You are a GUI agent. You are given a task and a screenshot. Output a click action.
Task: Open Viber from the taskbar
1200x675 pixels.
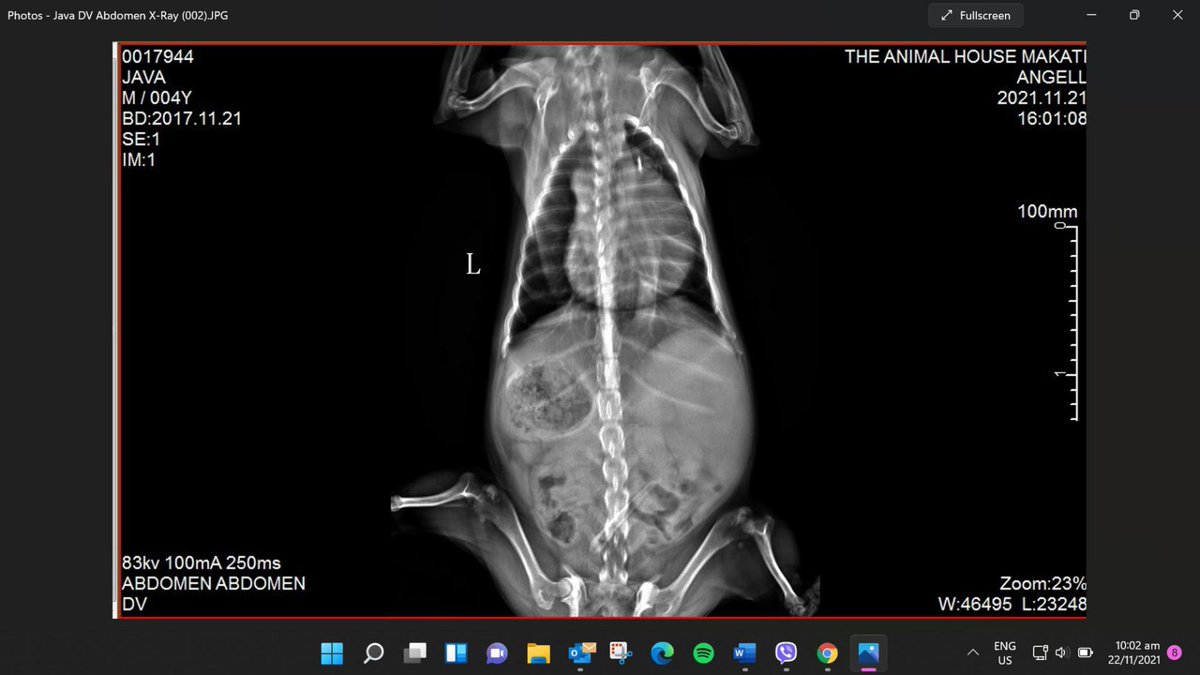[x=786, y=653]
